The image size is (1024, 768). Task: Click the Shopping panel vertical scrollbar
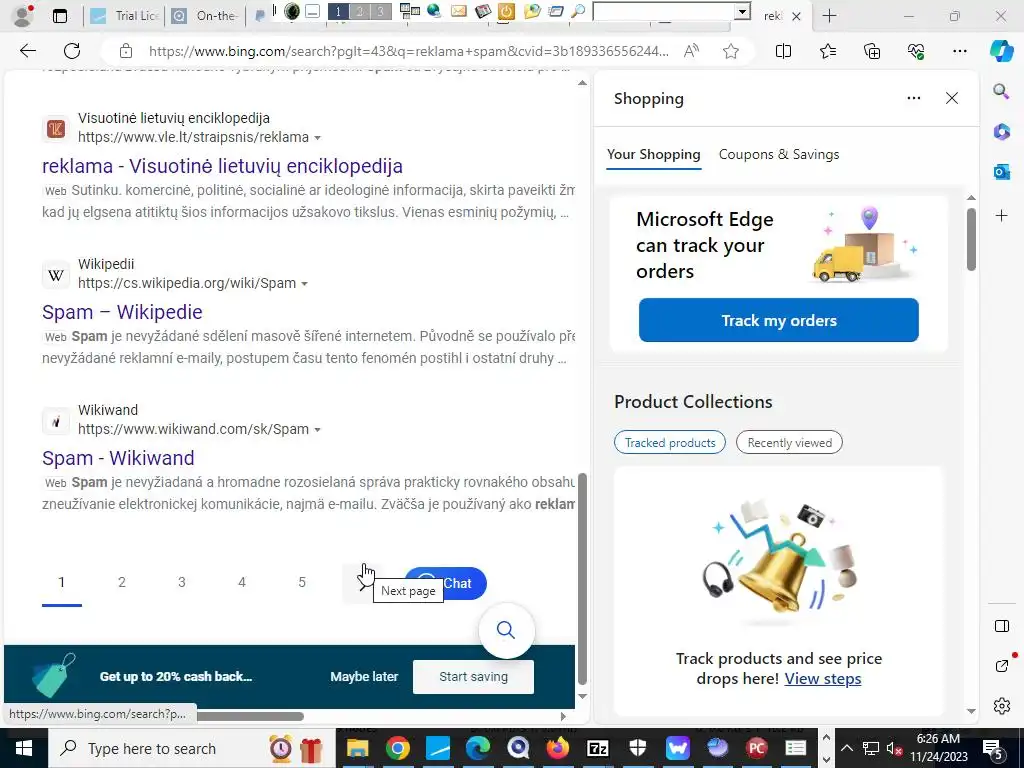971,240
